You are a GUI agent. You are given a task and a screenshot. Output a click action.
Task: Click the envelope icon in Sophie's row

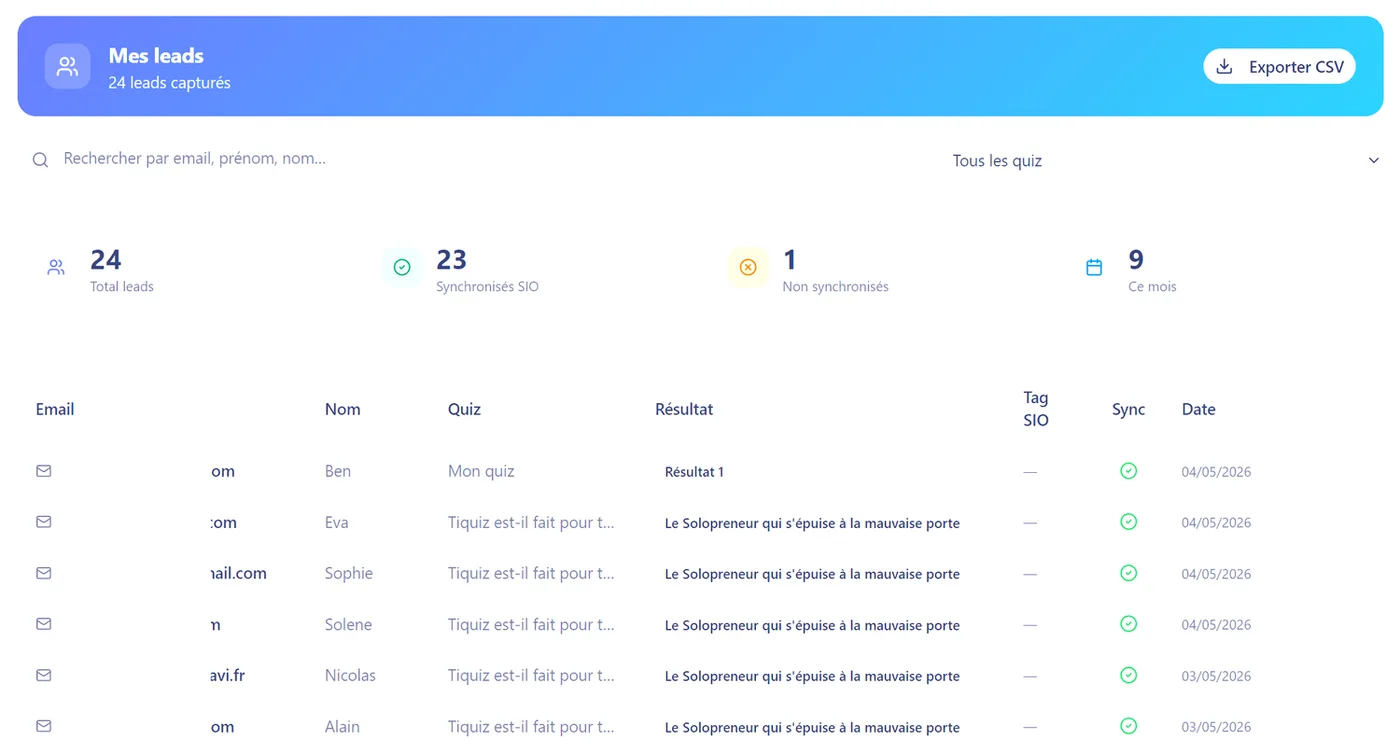[x=44, y=573]
